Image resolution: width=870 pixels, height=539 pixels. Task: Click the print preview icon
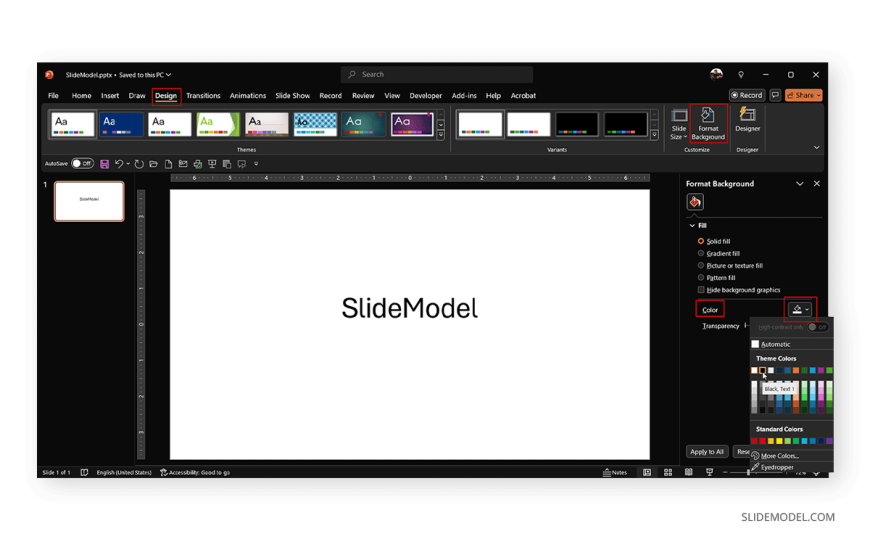[198, 164]
